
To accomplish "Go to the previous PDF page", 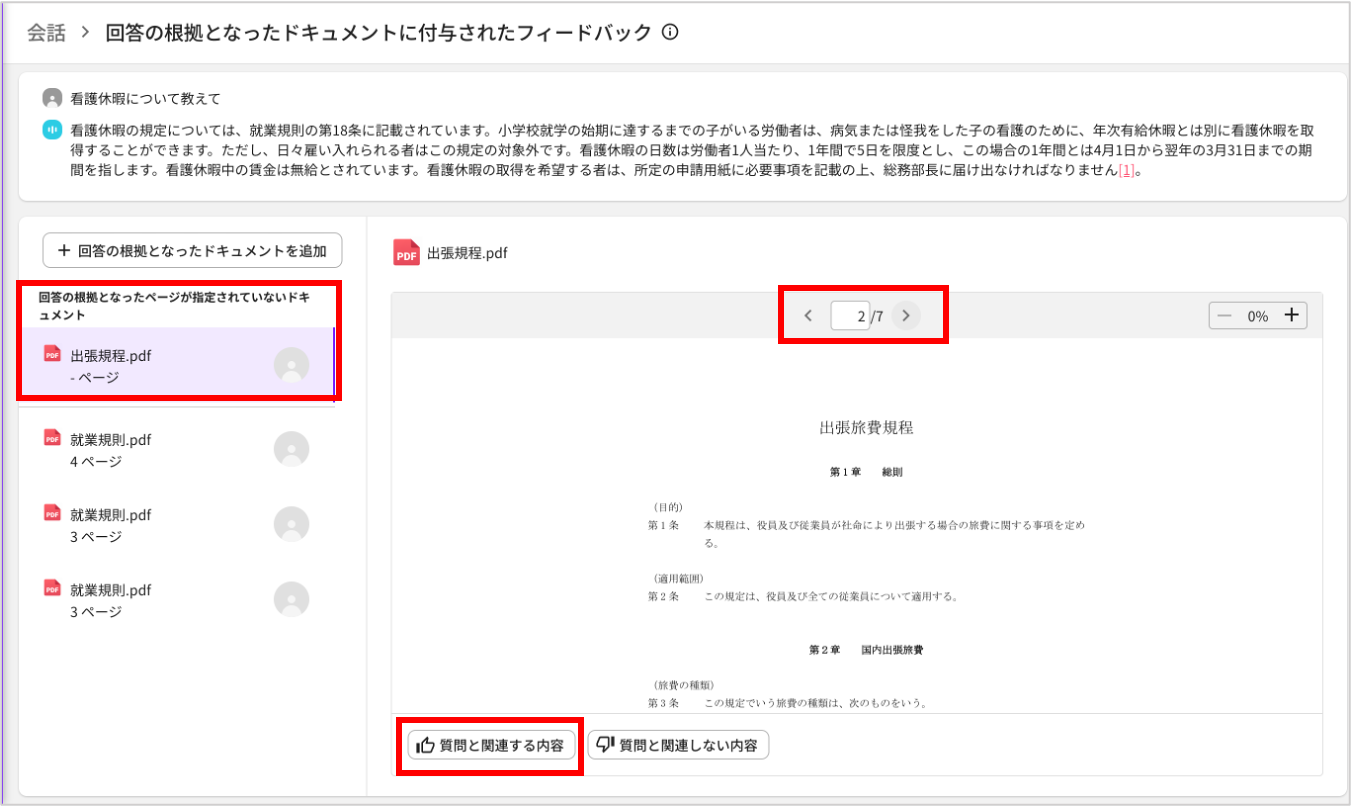I will point(808,316).
